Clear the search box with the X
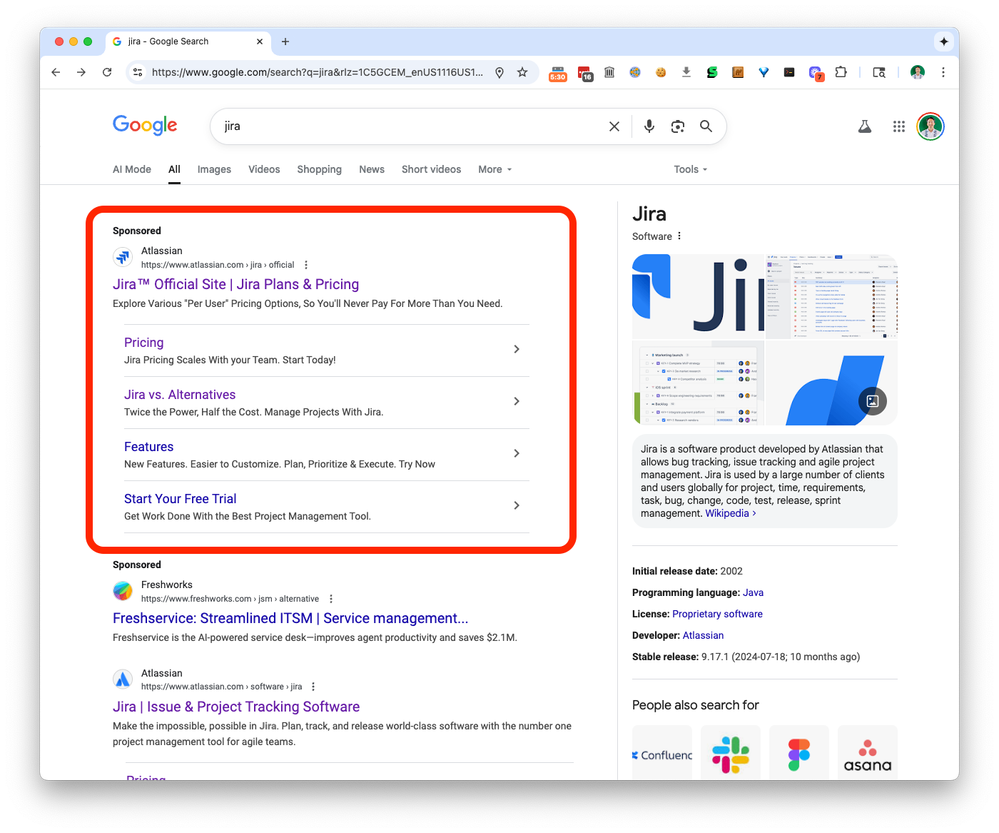The height and width of the screenshot is (833, 999). 614,126
